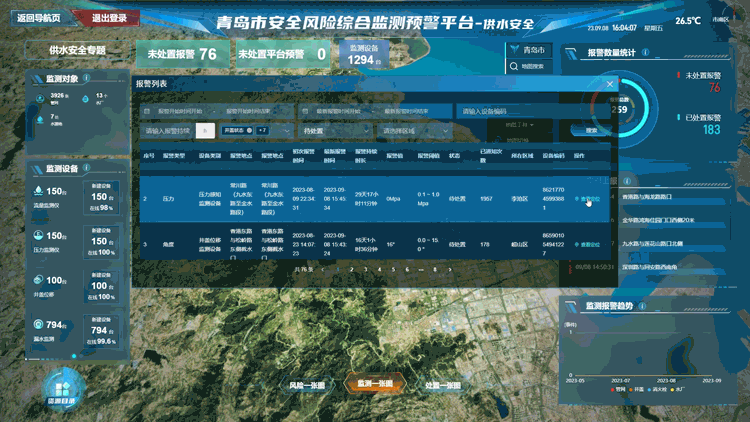Open the 请选择区域 dropdown

414,131
